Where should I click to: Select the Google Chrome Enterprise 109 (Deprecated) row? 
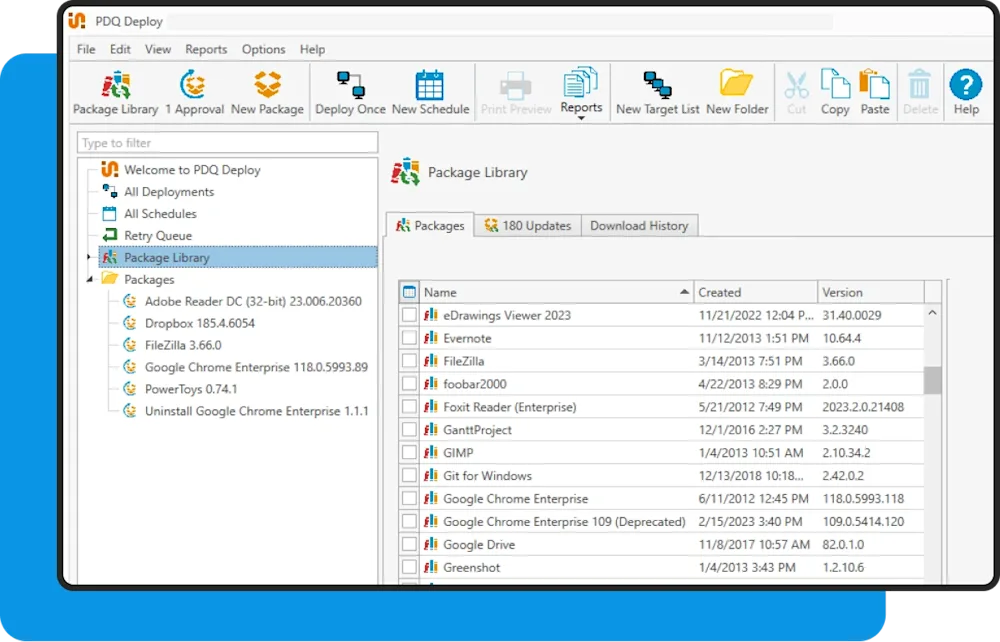pos(661,522)
